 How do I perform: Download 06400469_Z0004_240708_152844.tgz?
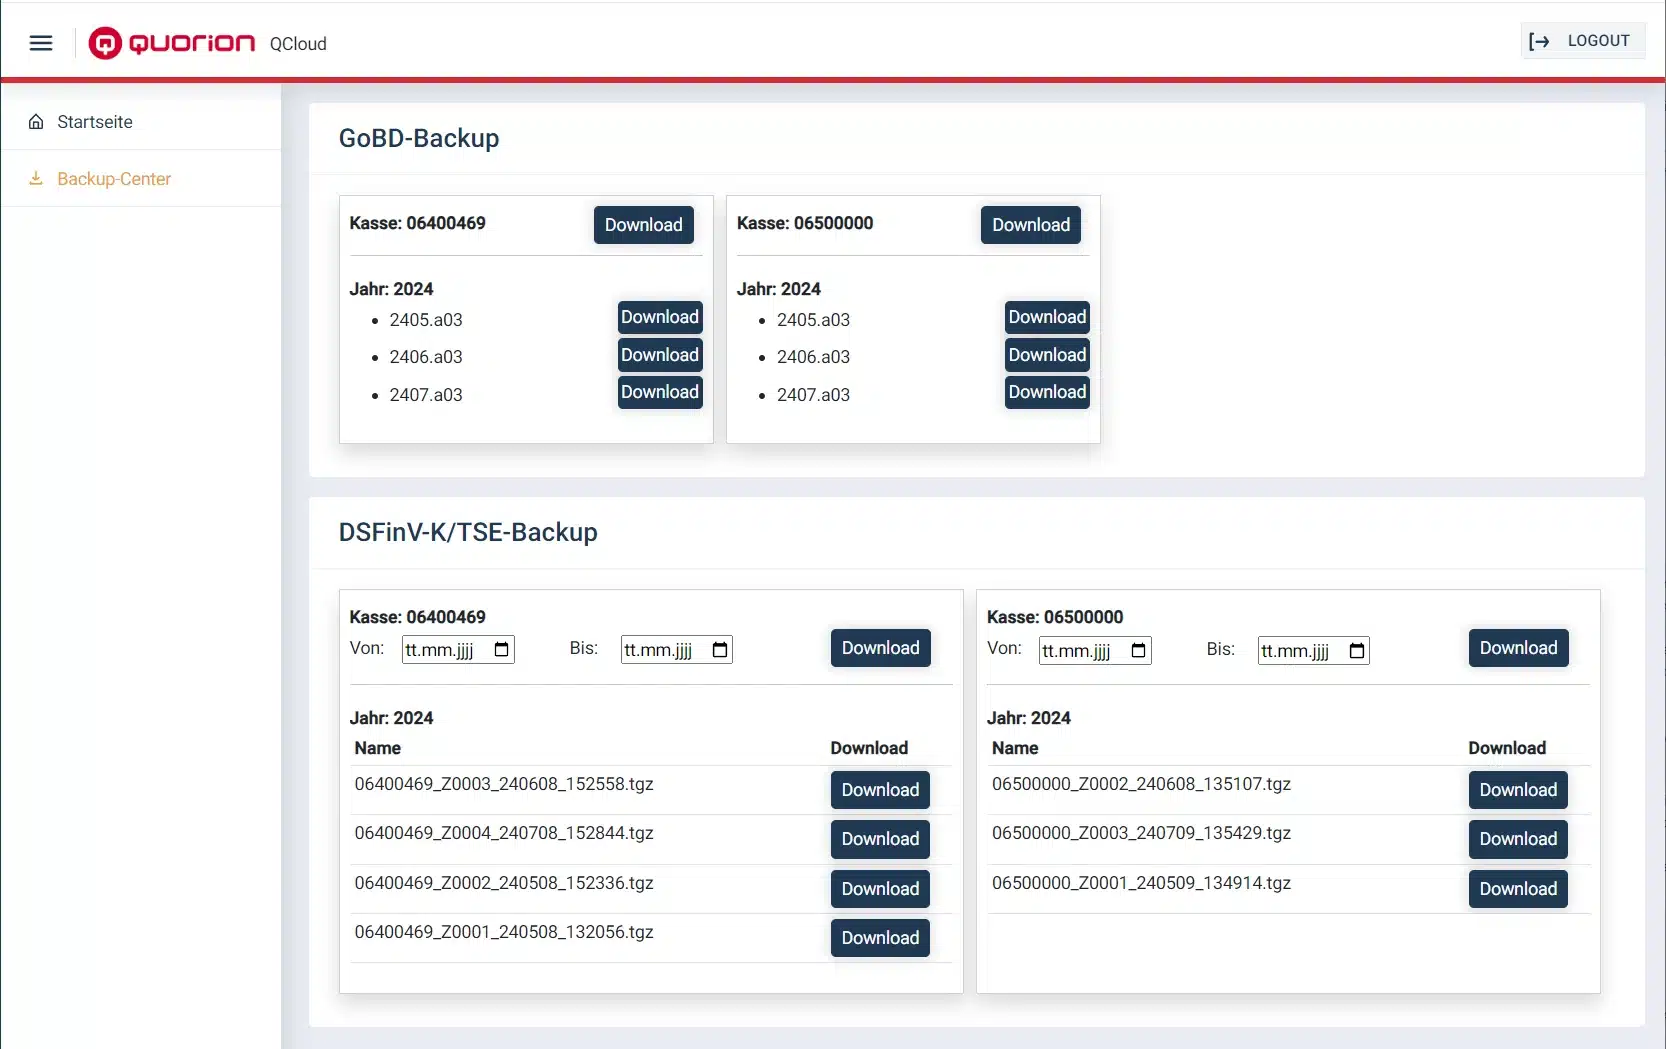[880, 839]
